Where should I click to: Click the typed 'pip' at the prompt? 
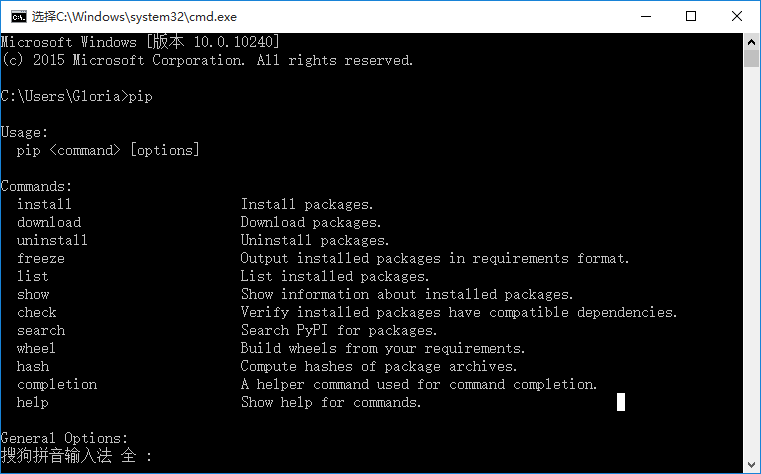pyautogui.click(x=141, y=97)
